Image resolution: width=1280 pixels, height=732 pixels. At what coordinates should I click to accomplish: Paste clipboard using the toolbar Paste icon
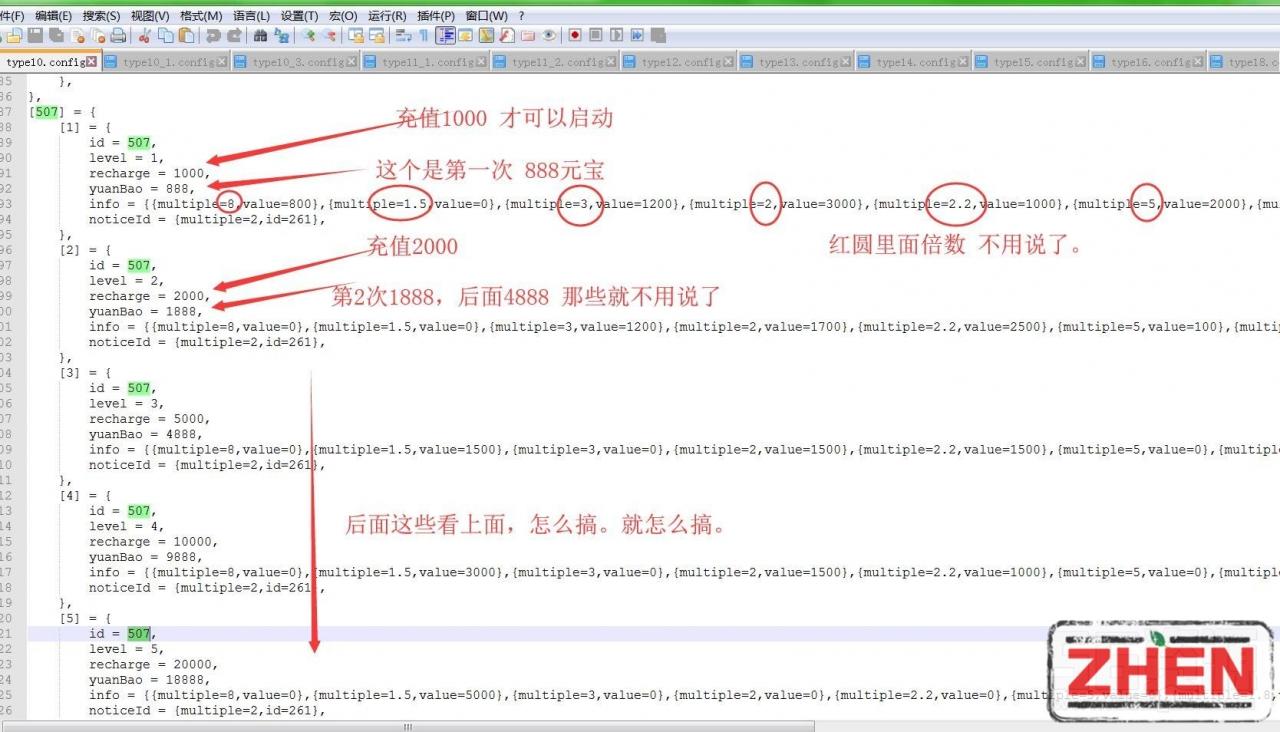[186, 35]
